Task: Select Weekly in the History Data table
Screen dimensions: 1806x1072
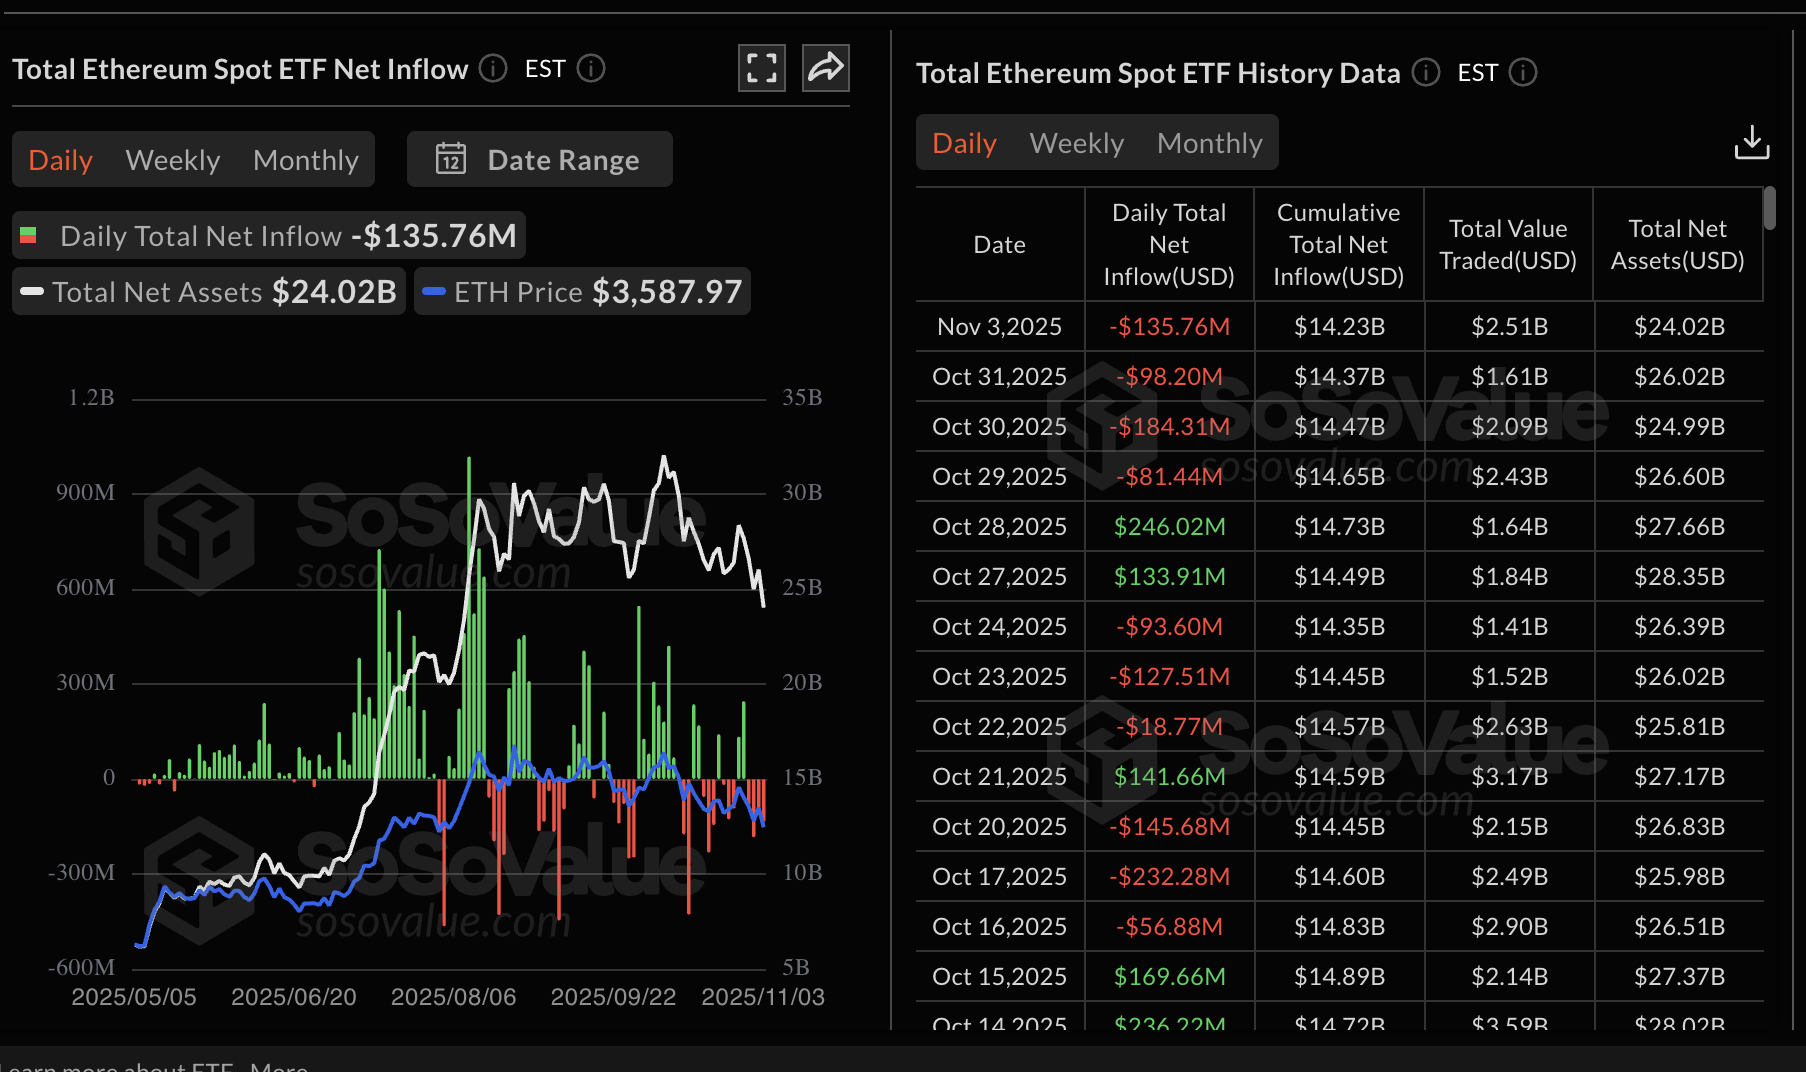Action: click(x=1076, y=142)
